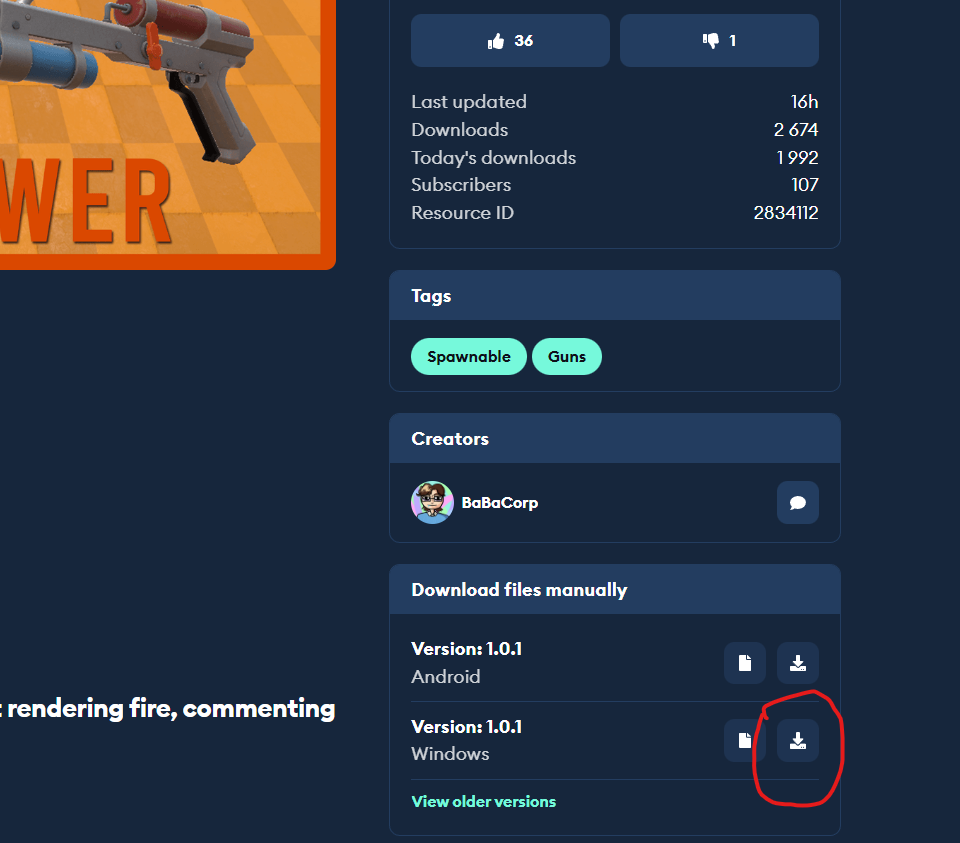Open View older versions link
The image size is (960, 843).
[484, 801]
